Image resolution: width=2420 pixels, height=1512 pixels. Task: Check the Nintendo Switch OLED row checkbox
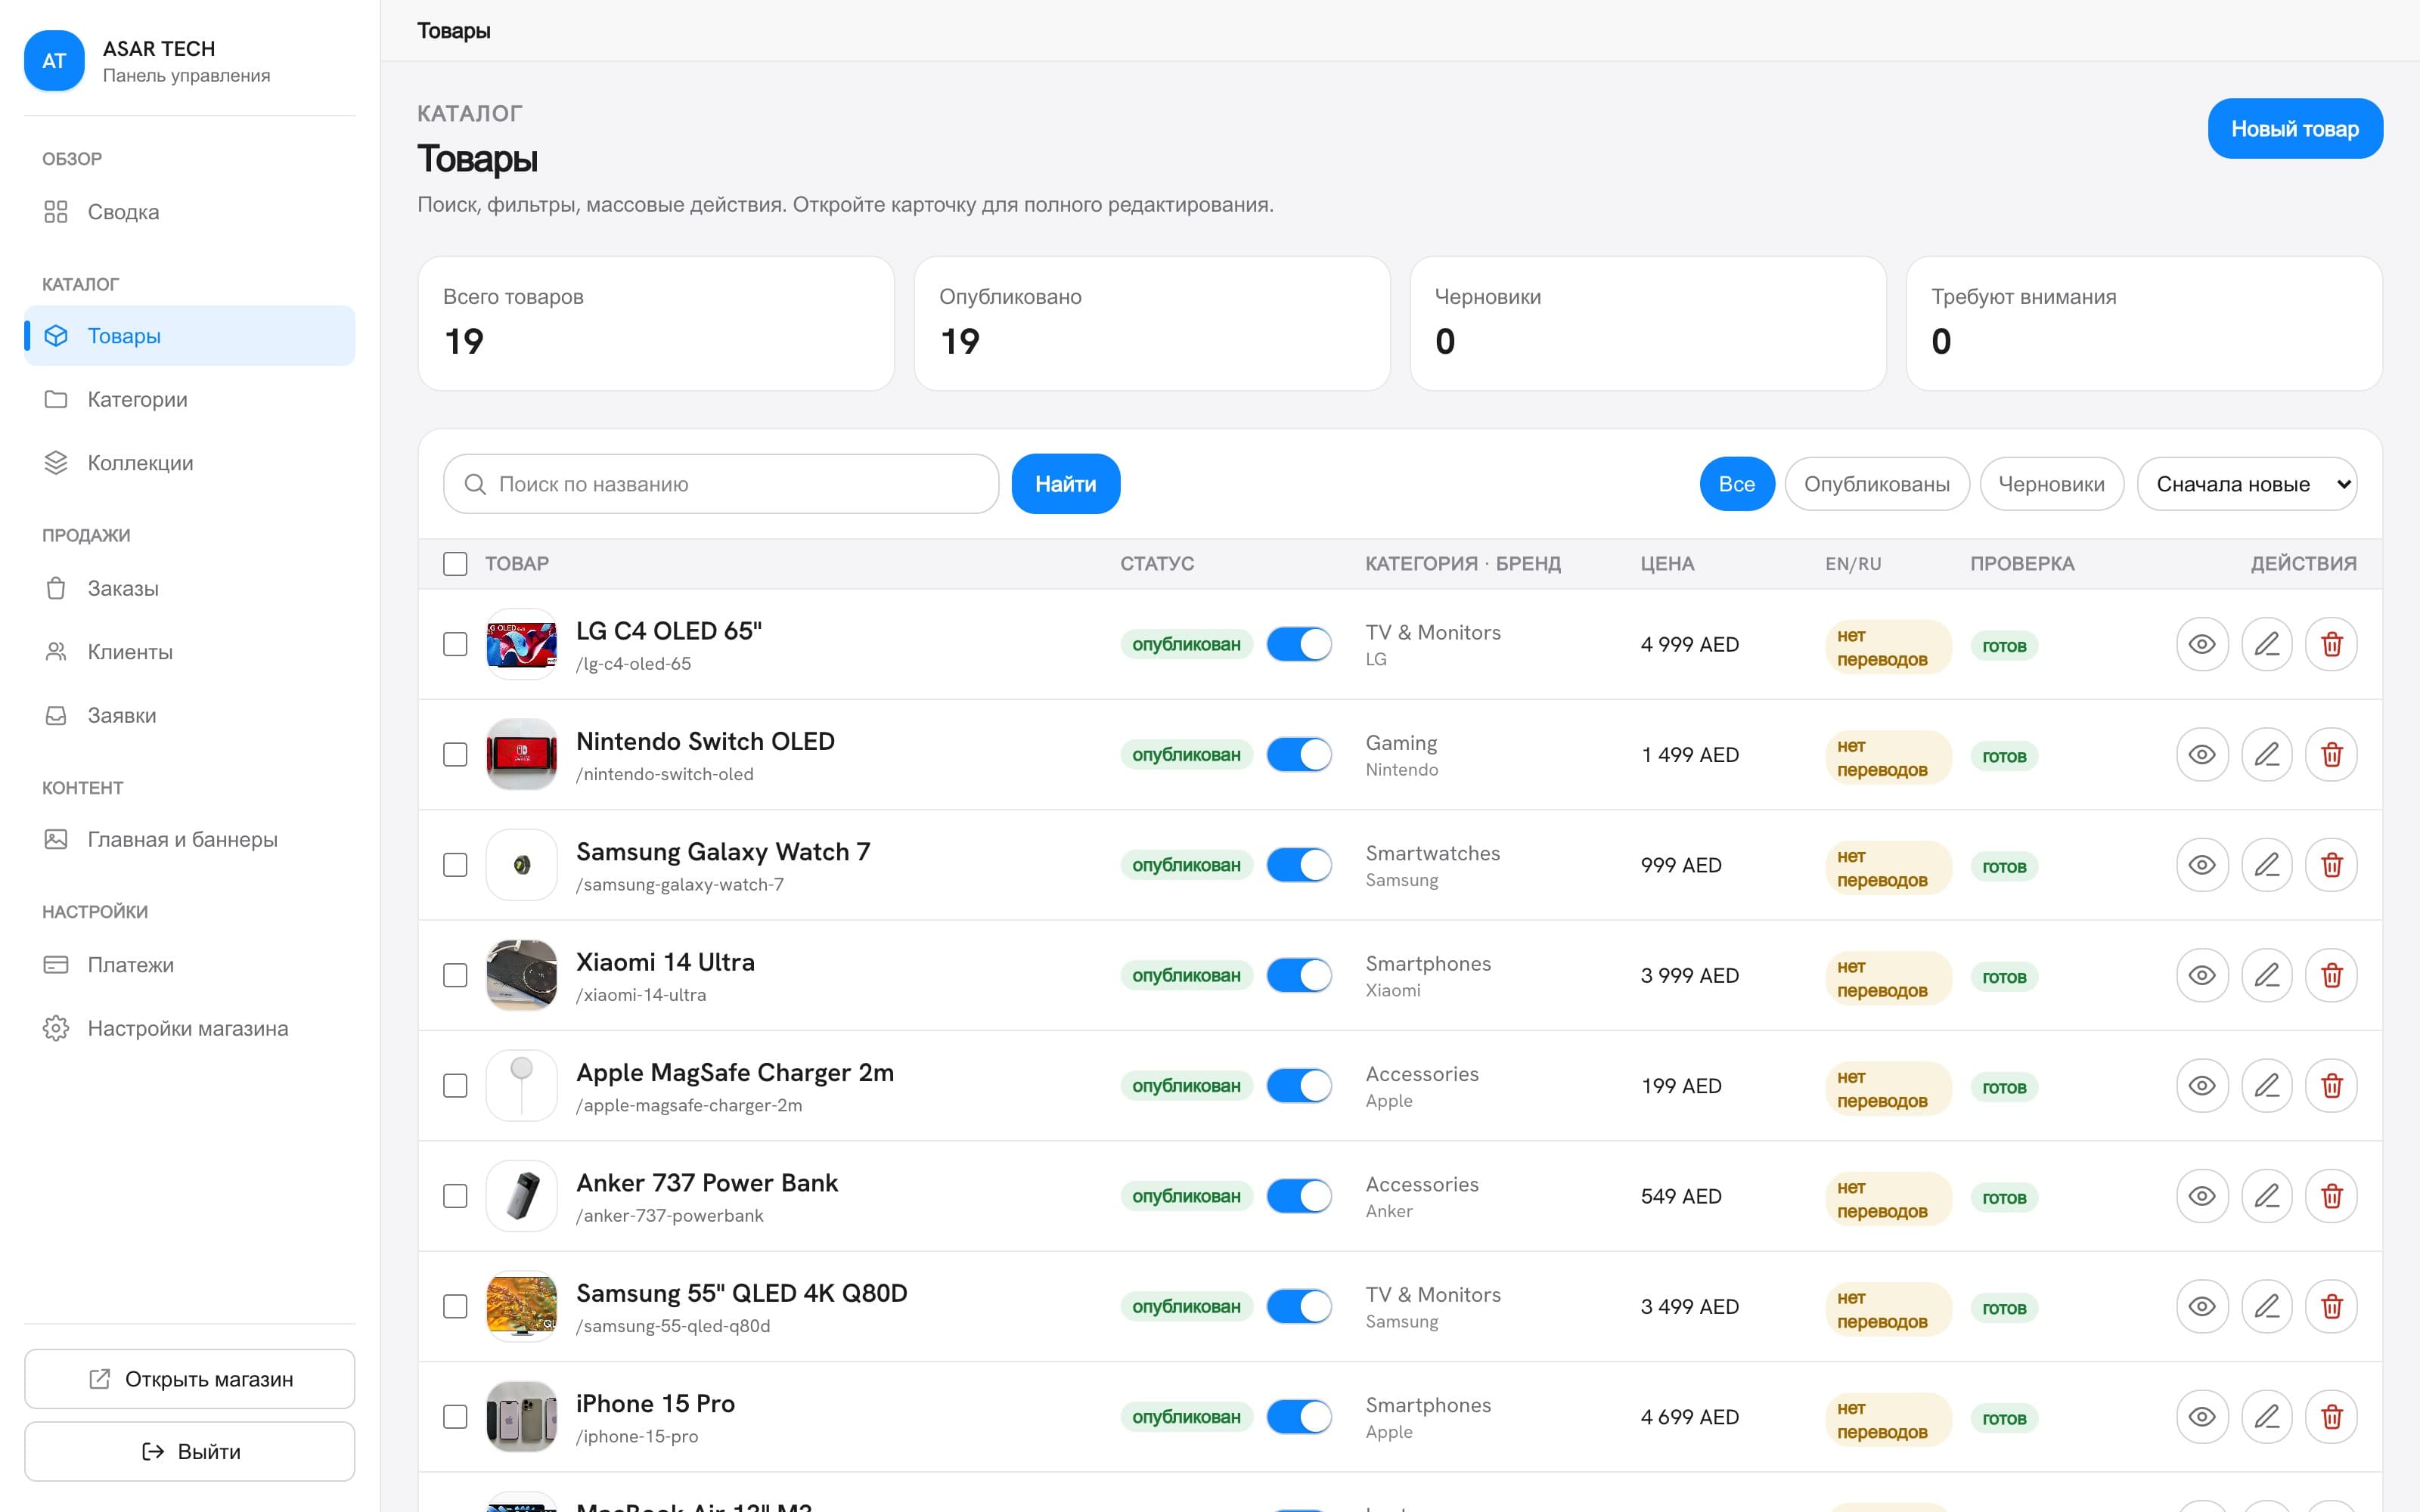(455, 755)
